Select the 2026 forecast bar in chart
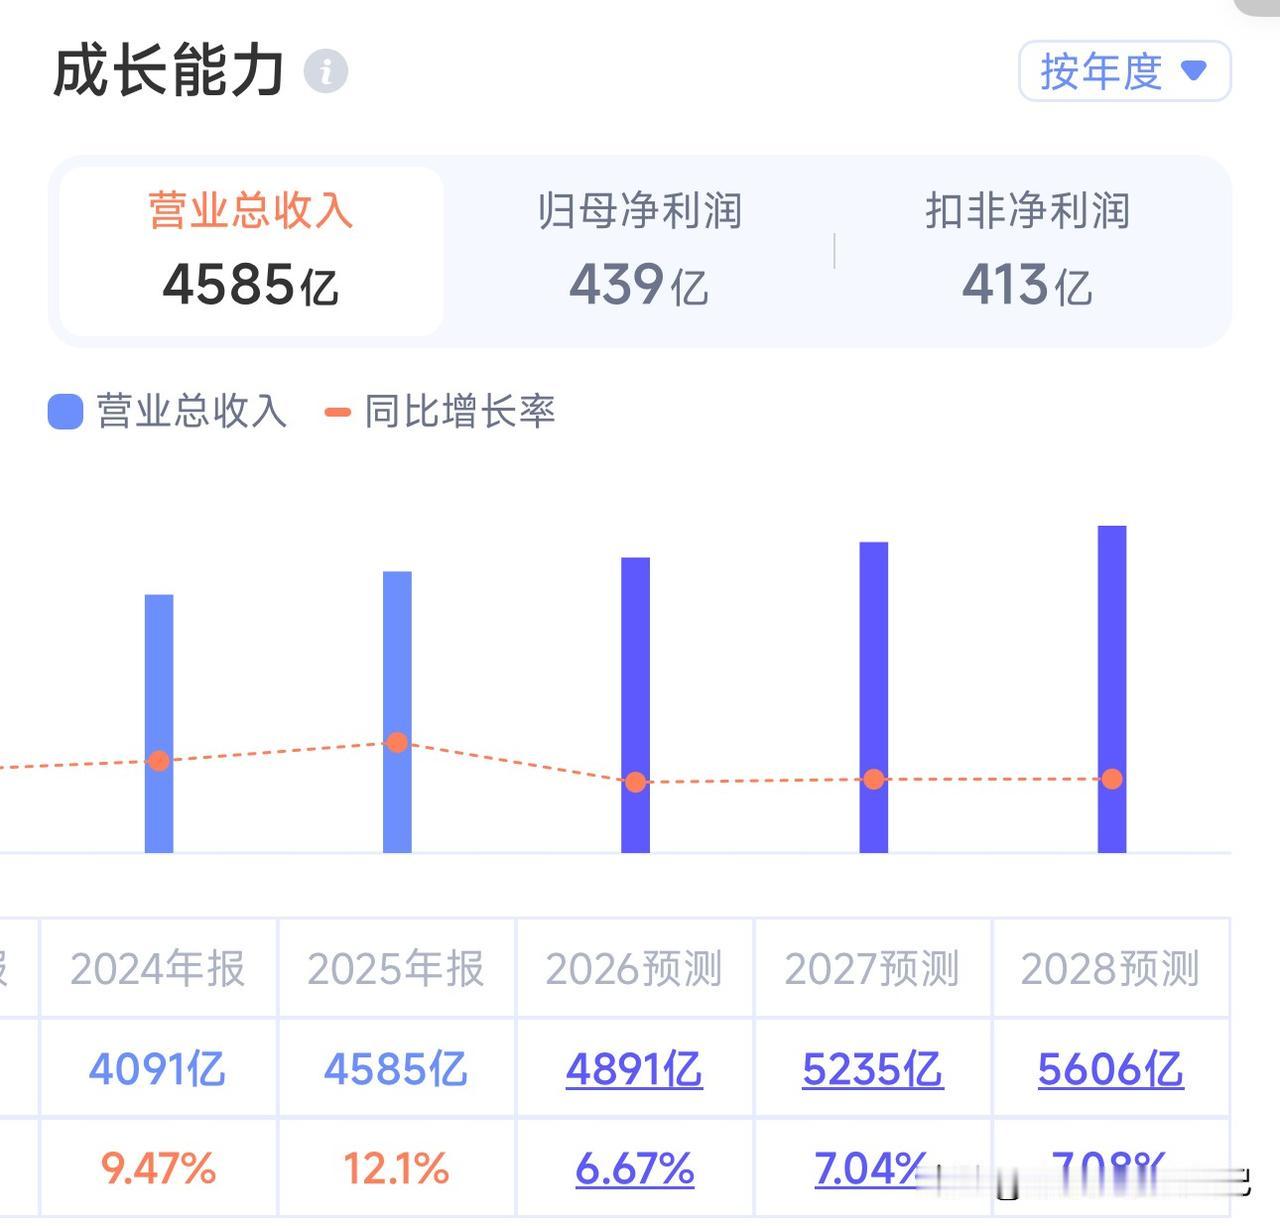 (x=635, y=705)
